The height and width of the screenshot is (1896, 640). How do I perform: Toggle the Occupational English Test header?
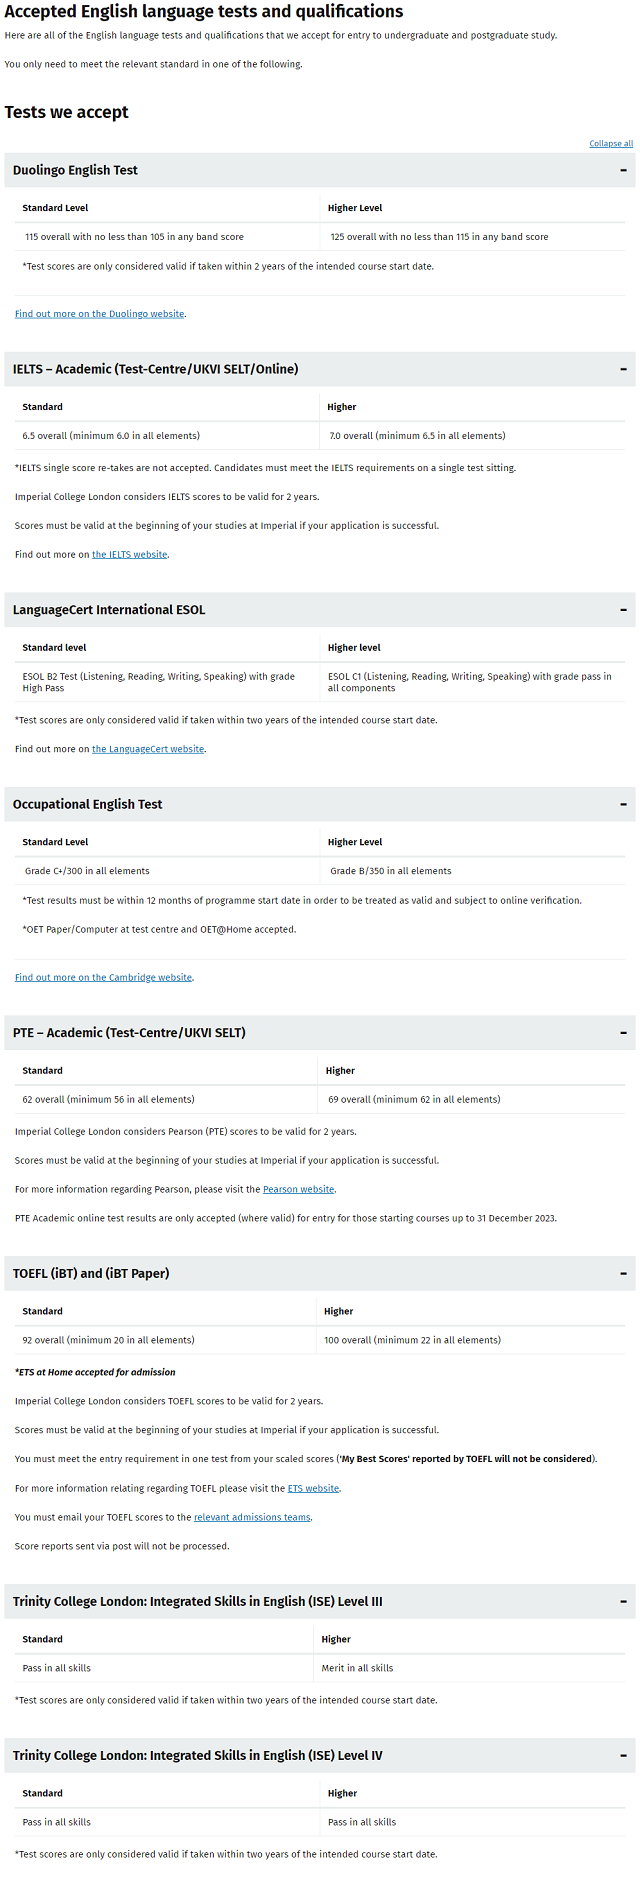point(320,804)
